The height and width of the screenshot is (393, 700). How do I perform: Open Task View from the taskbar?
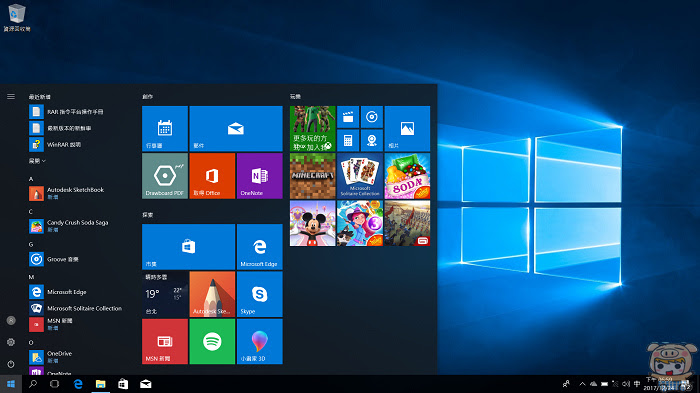pos(54,384)
